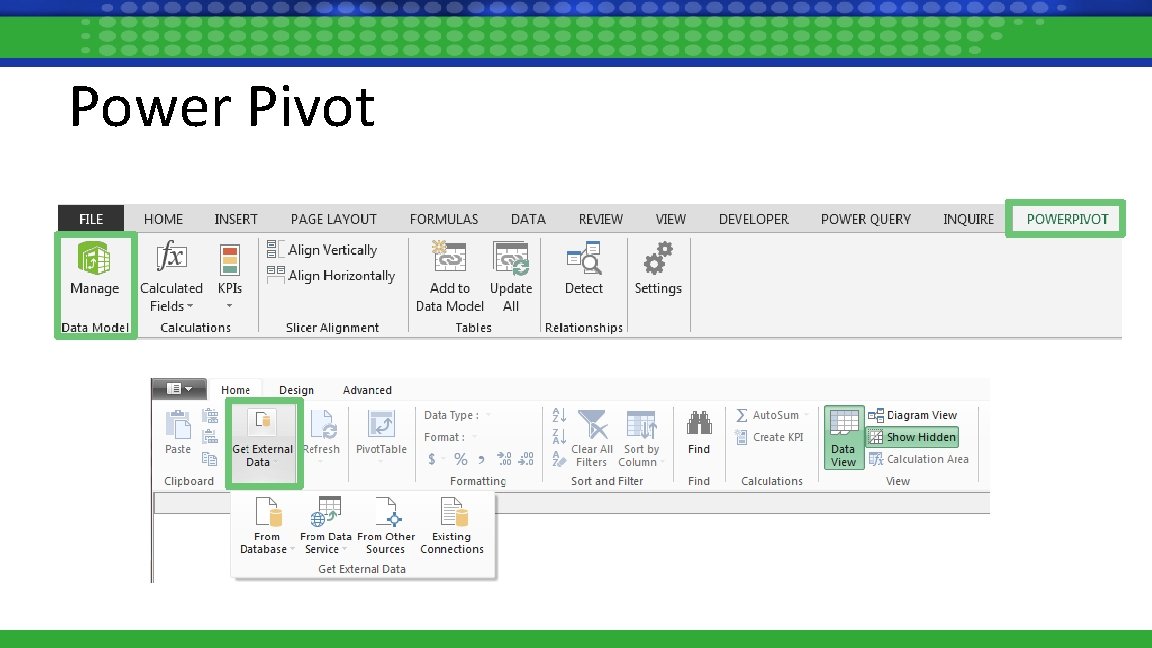Click the Calculated Fields fx icon
Viewport: 1152px width, 648px height.
point(171,257)
